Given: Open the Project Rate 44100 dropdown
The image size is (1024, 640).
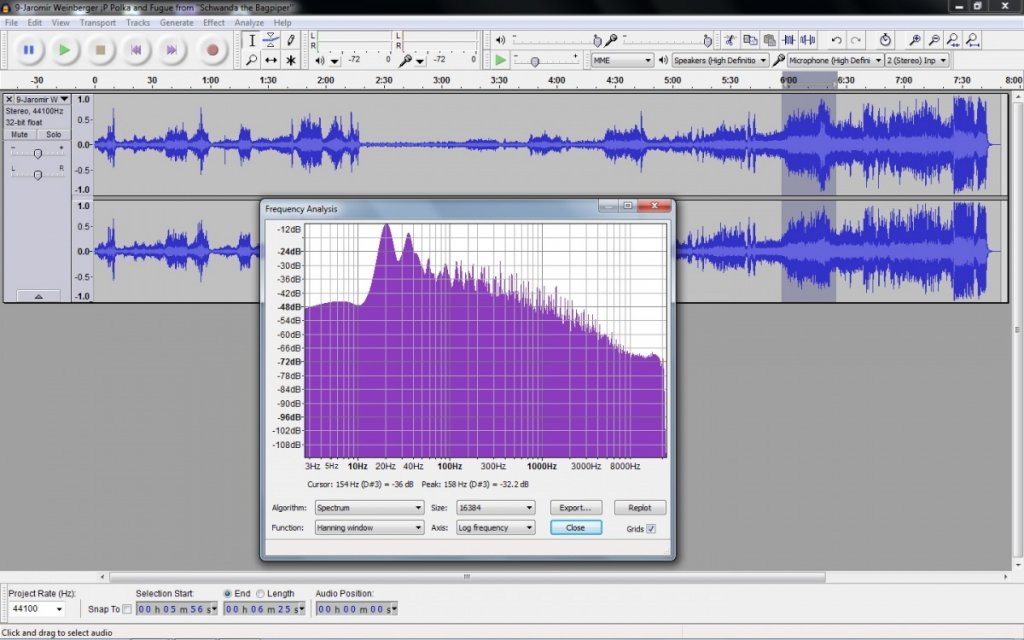Looking at the screenshot, I should pos(37,609).
